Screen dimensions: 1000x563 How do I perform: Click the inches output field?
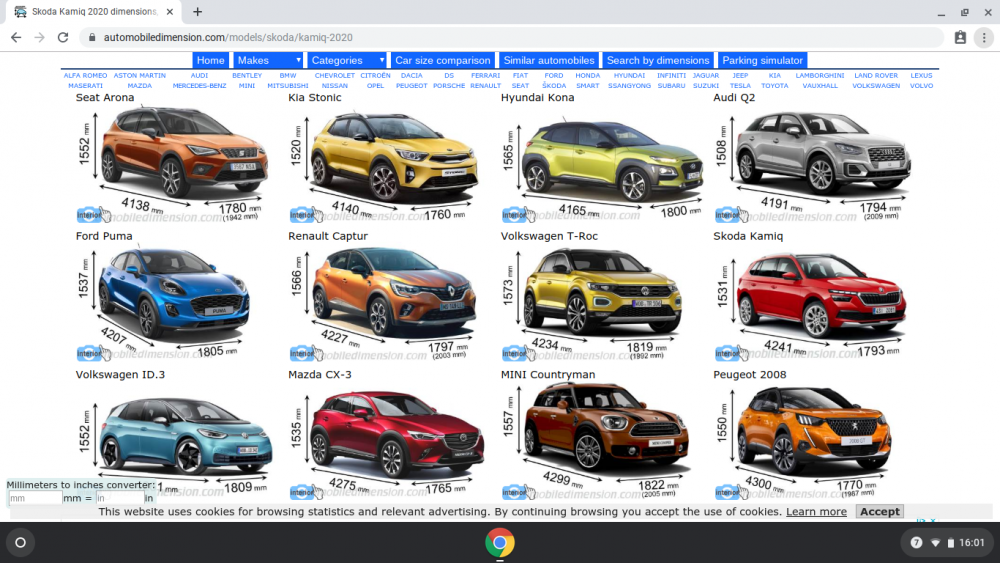point(119,498)
